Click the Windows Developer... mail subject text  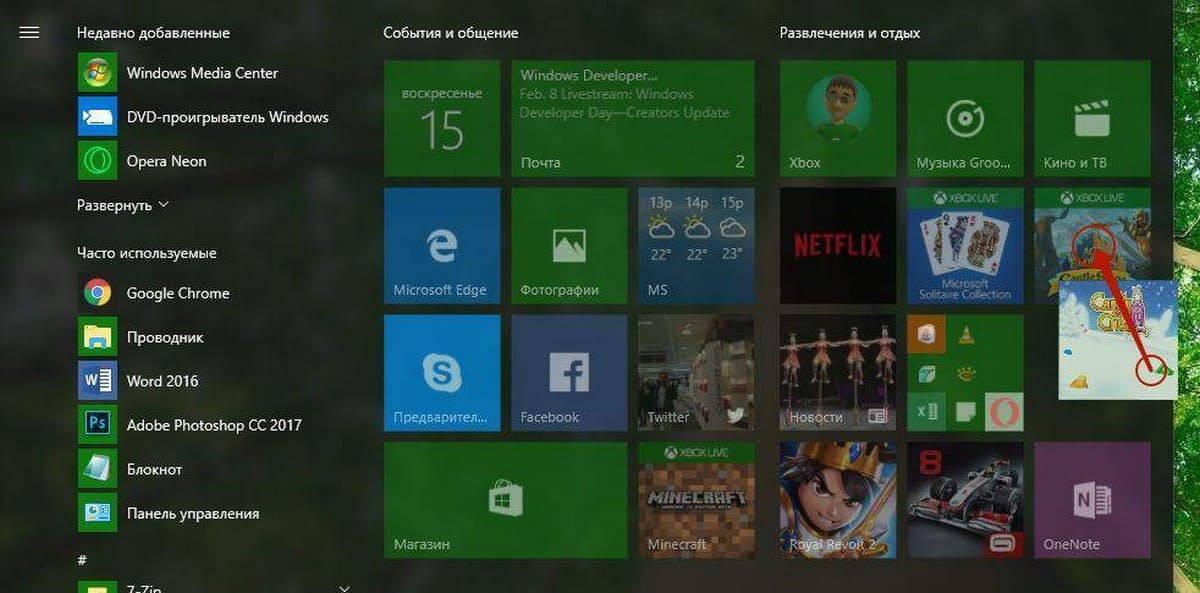(x=589, y=75)
